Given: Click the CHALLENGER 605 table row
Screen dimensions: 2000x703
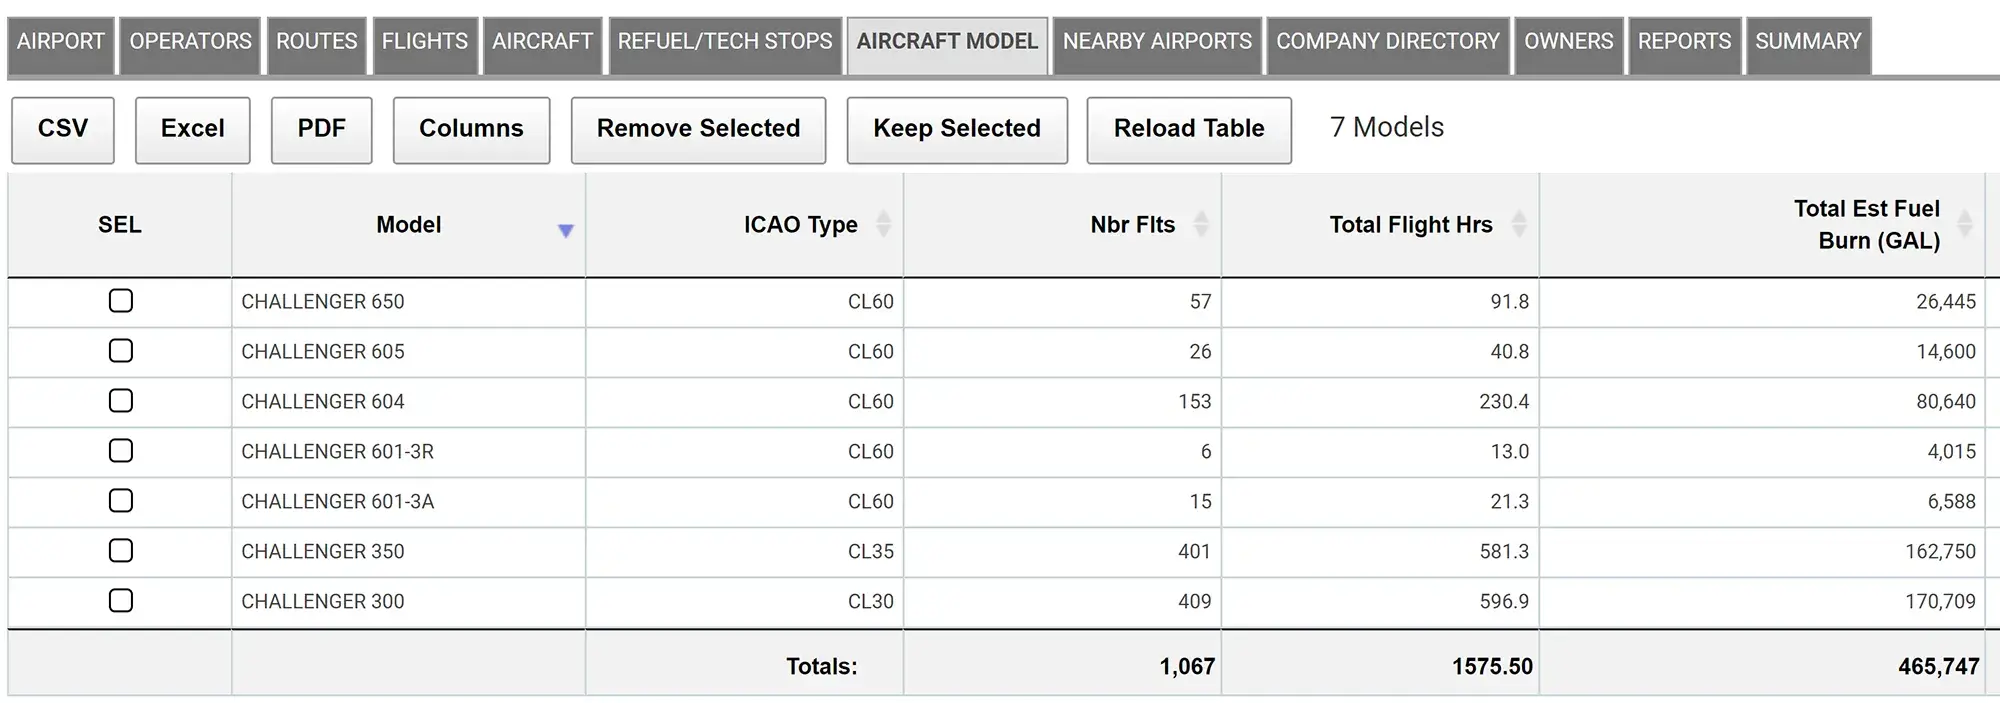Looking at the screenshot, I should coord(322,351).
